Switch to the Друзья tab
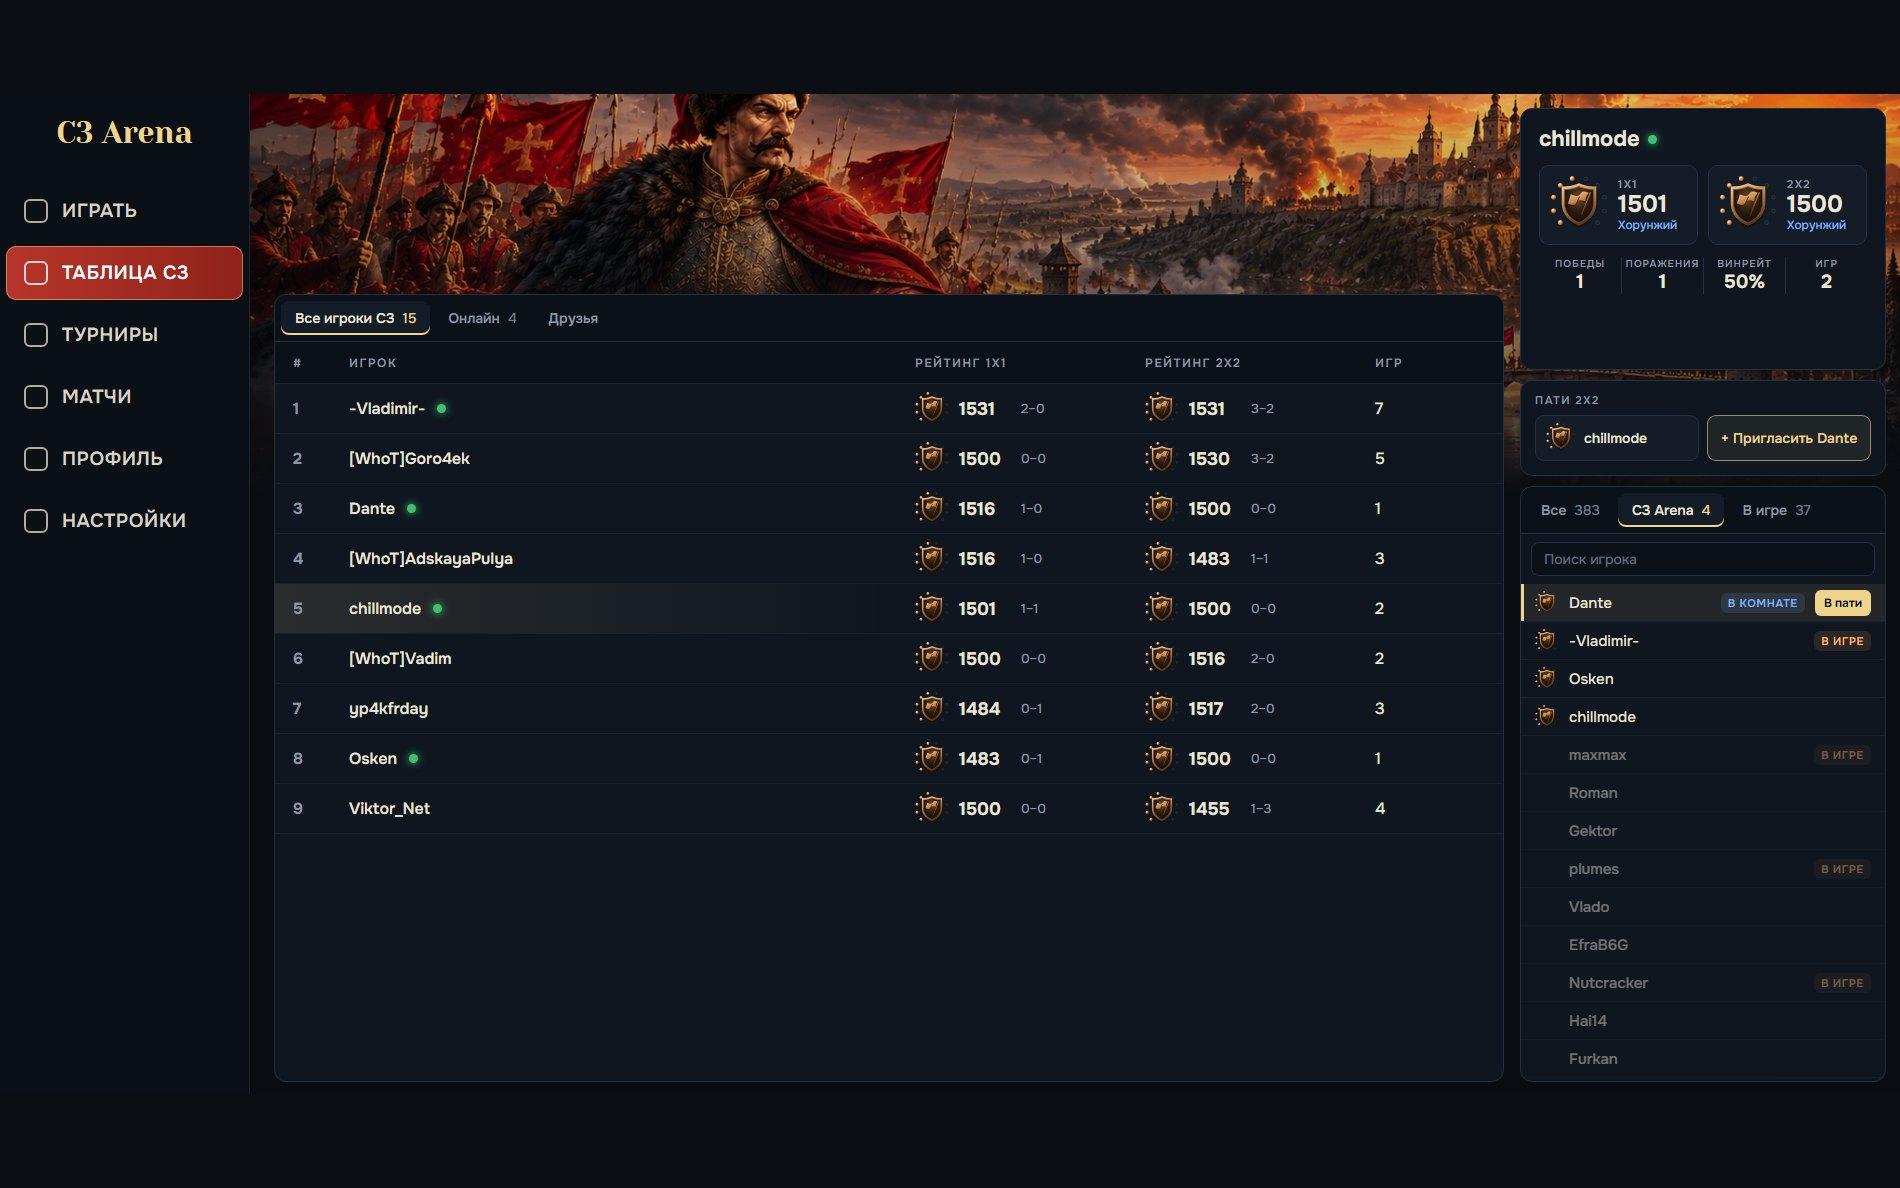 pyautogui.click(x=573, y=318)
